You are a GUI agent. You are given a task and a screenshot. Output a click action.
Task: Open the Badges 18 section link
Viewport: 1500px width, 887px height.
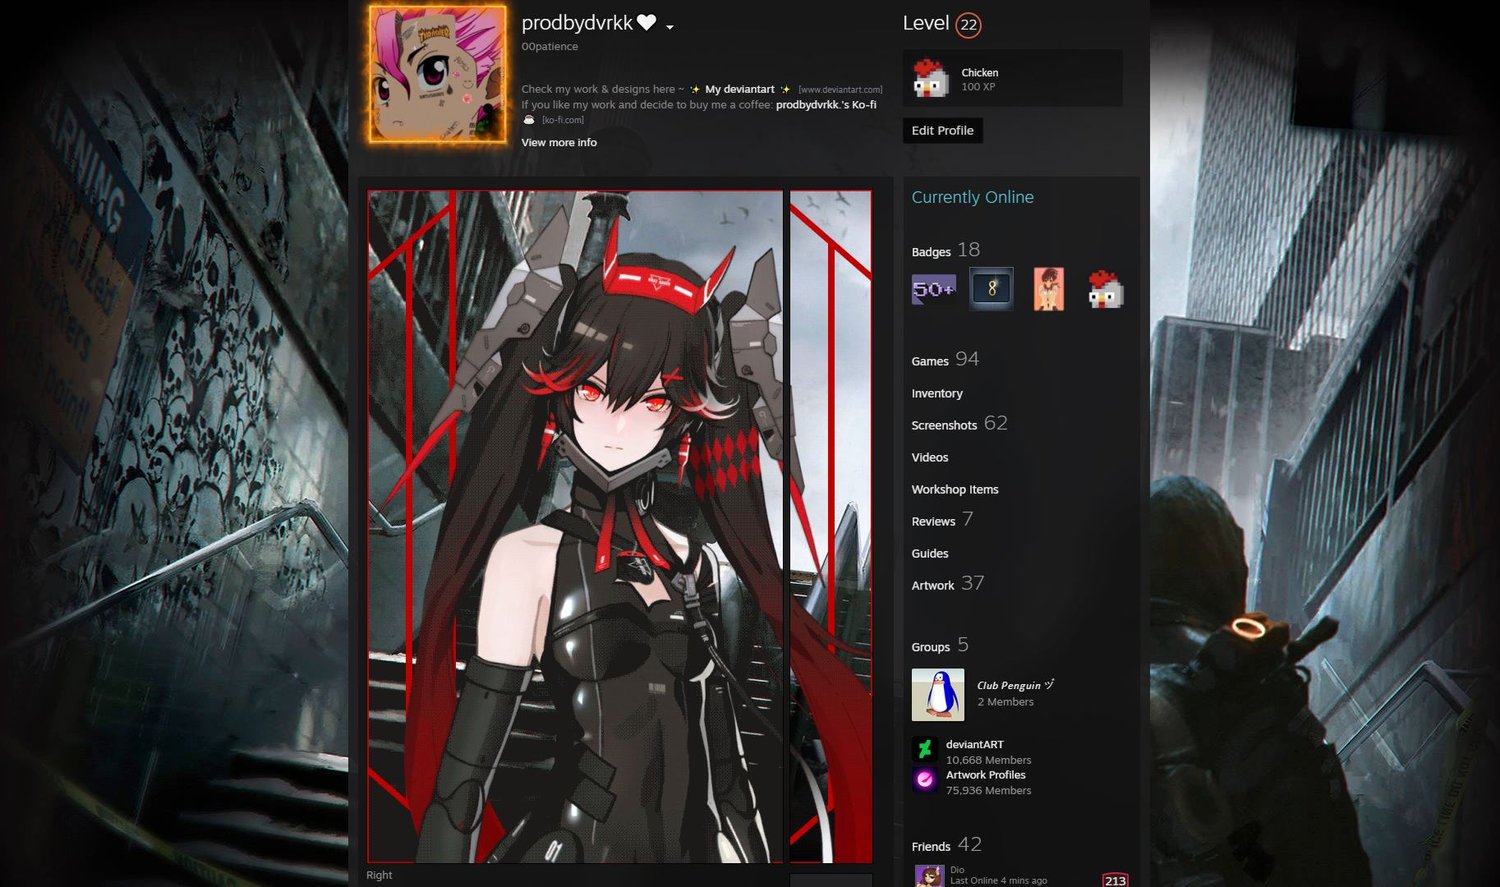coord(945,250)
